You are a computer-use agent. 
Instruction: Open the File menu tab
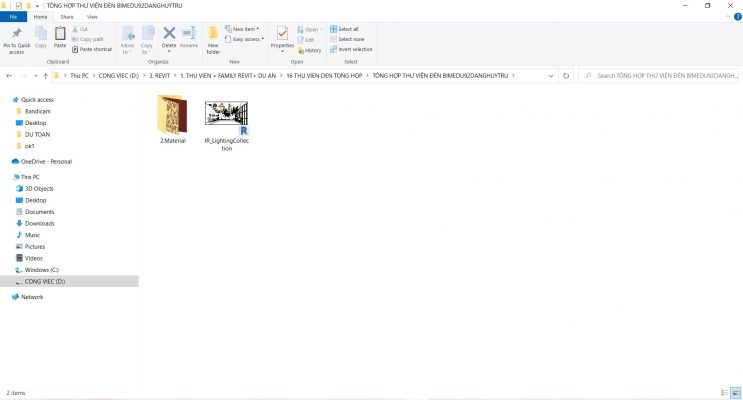coord(13,17)
